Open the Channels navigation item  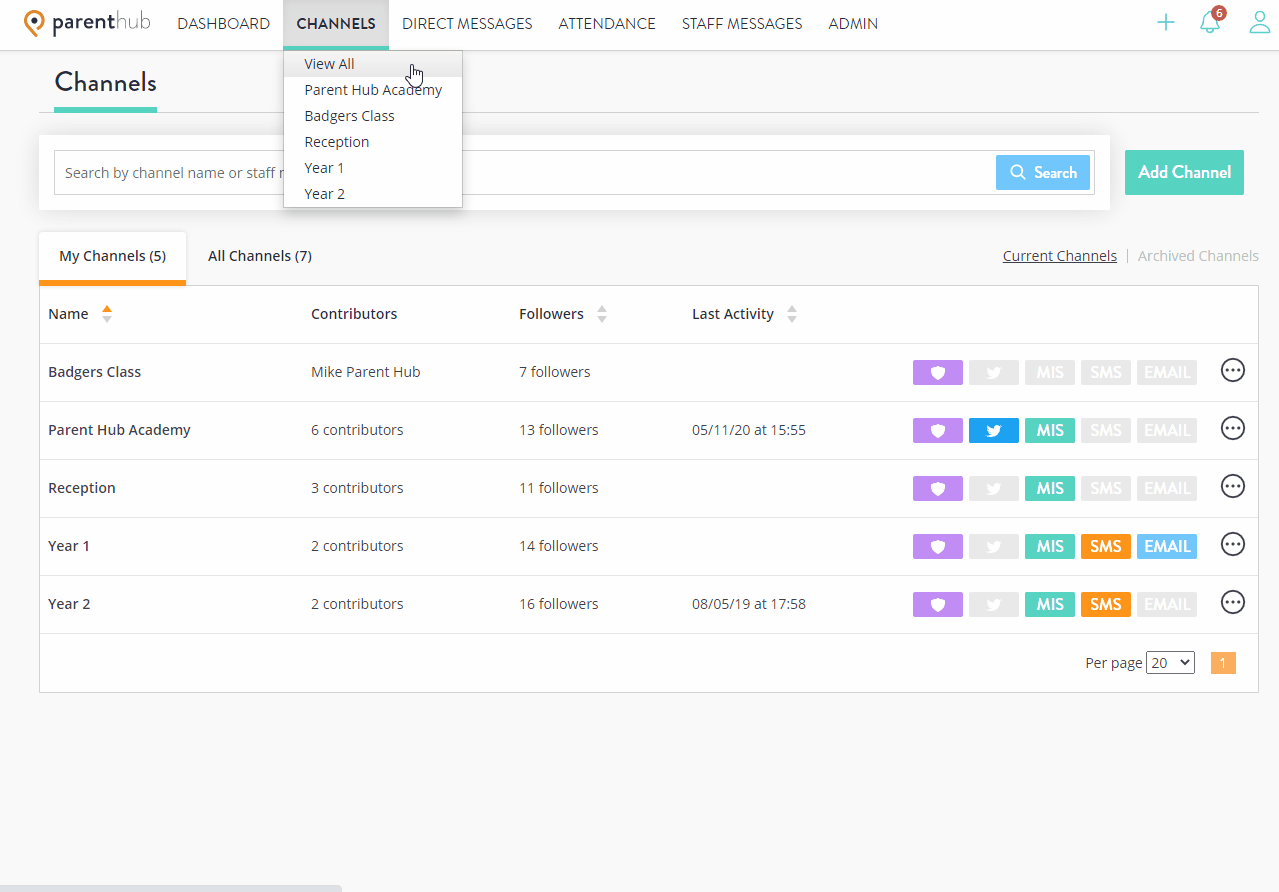pos(336,24)
